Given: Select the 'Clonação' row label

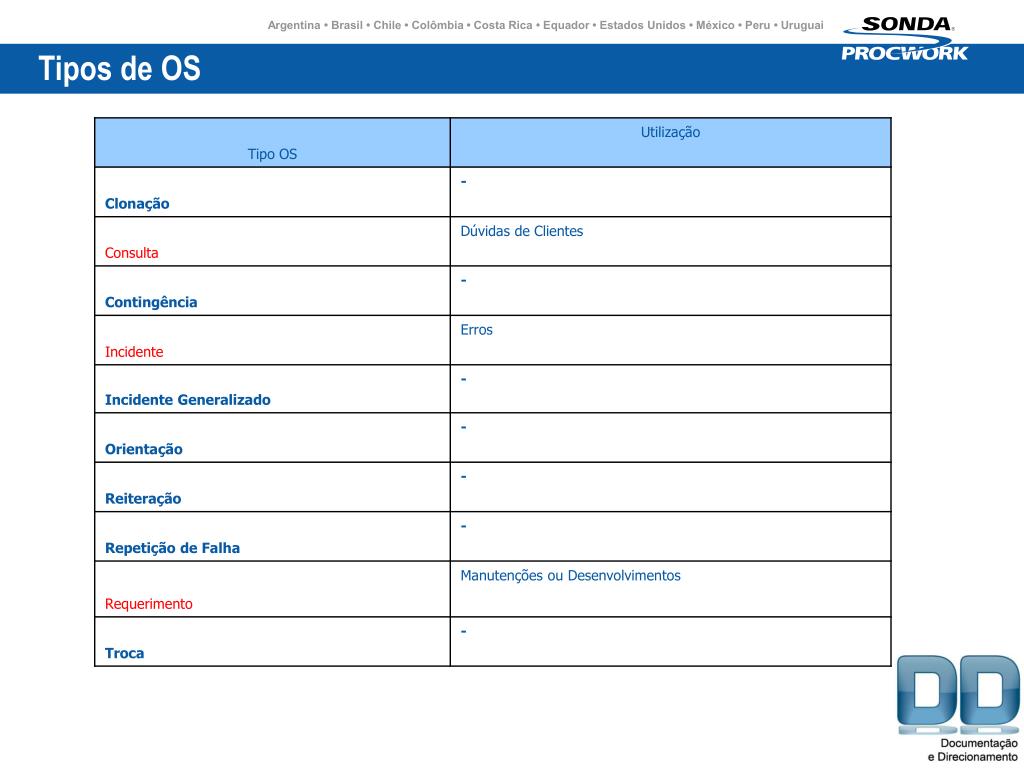Looking at the screenshot, I should pos(137,204).
